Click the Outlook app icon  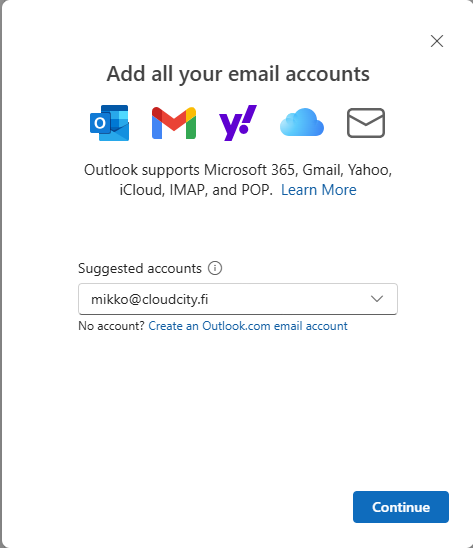[109, 123]
